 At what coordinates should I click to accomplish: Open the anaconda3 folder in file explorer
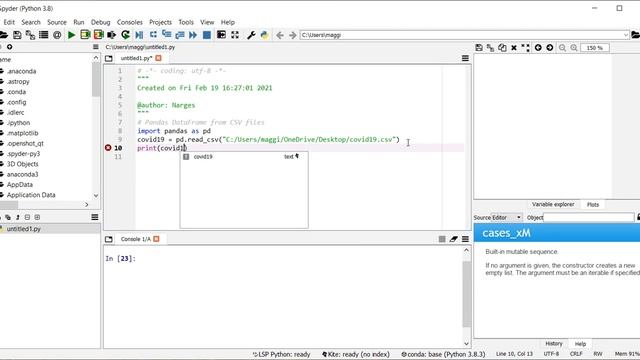click(x=22, y=174)
